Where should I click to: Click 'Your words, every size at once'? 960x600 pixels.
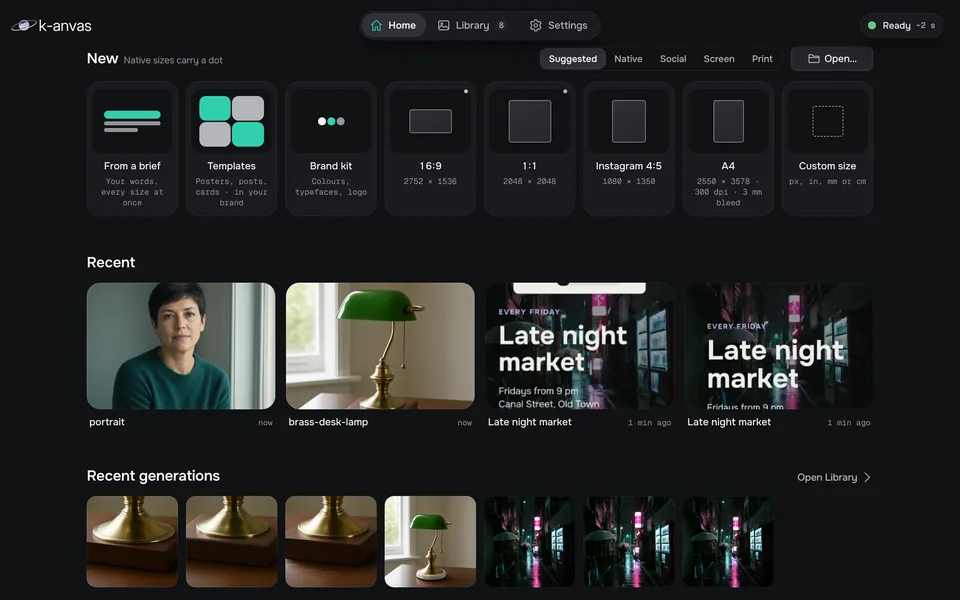(132, 192)
